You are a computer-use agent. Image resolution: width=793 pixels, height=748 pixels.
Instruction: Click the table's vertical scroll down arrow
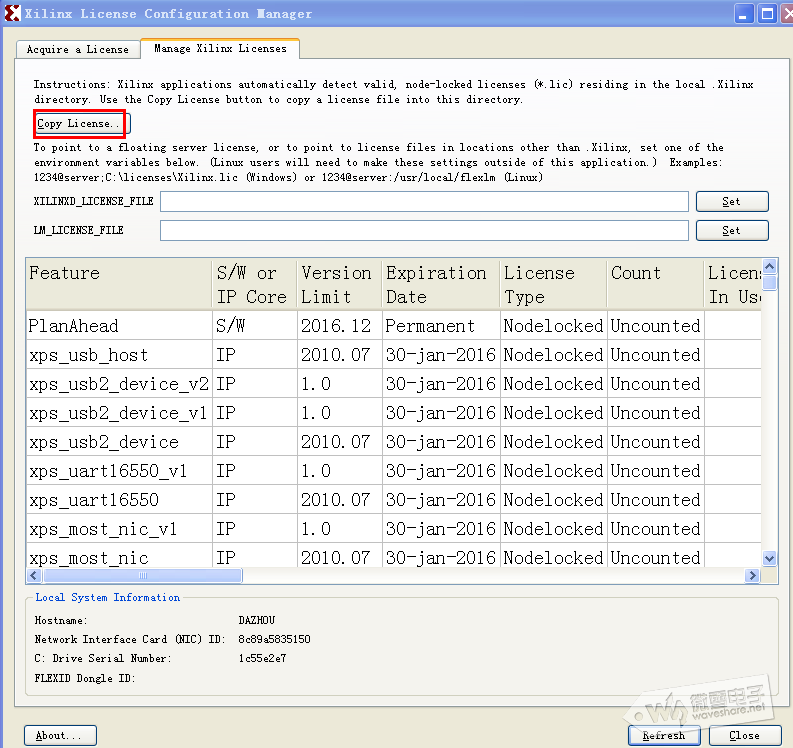coord(770,558)
